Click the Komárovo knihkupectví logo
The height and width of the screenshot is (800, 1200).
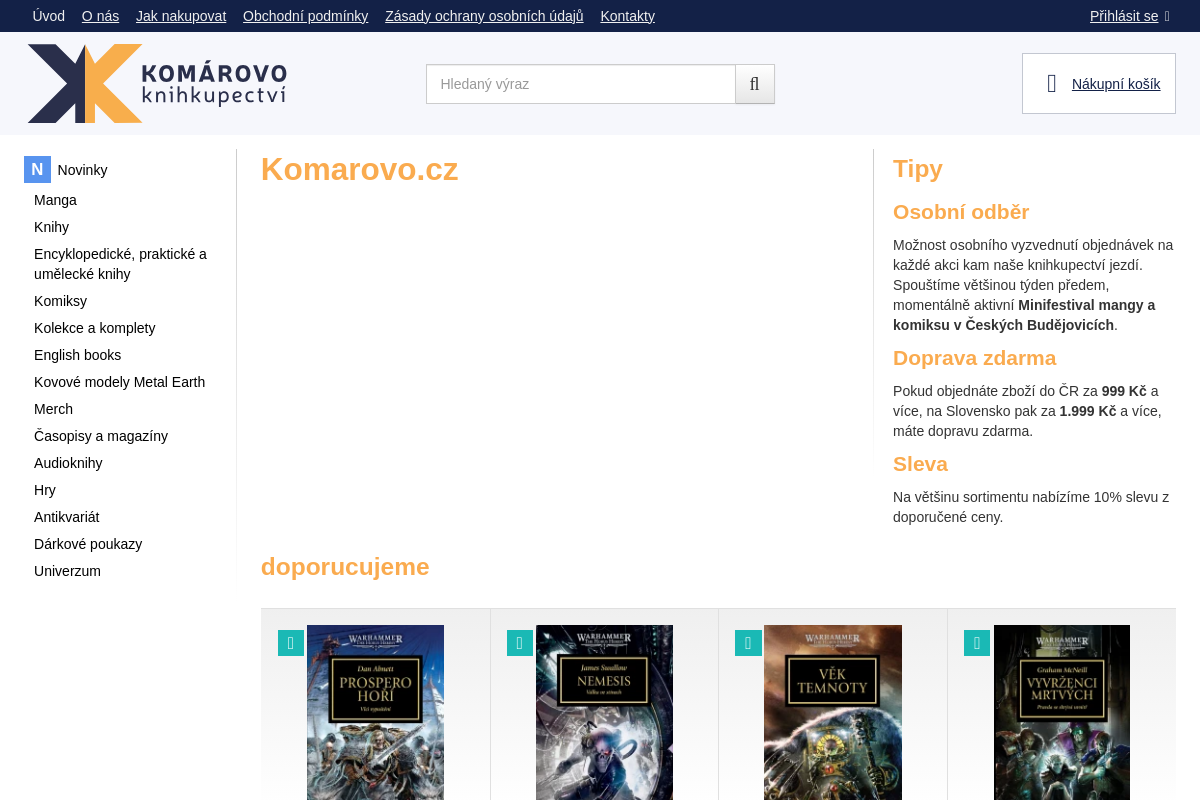157,83
